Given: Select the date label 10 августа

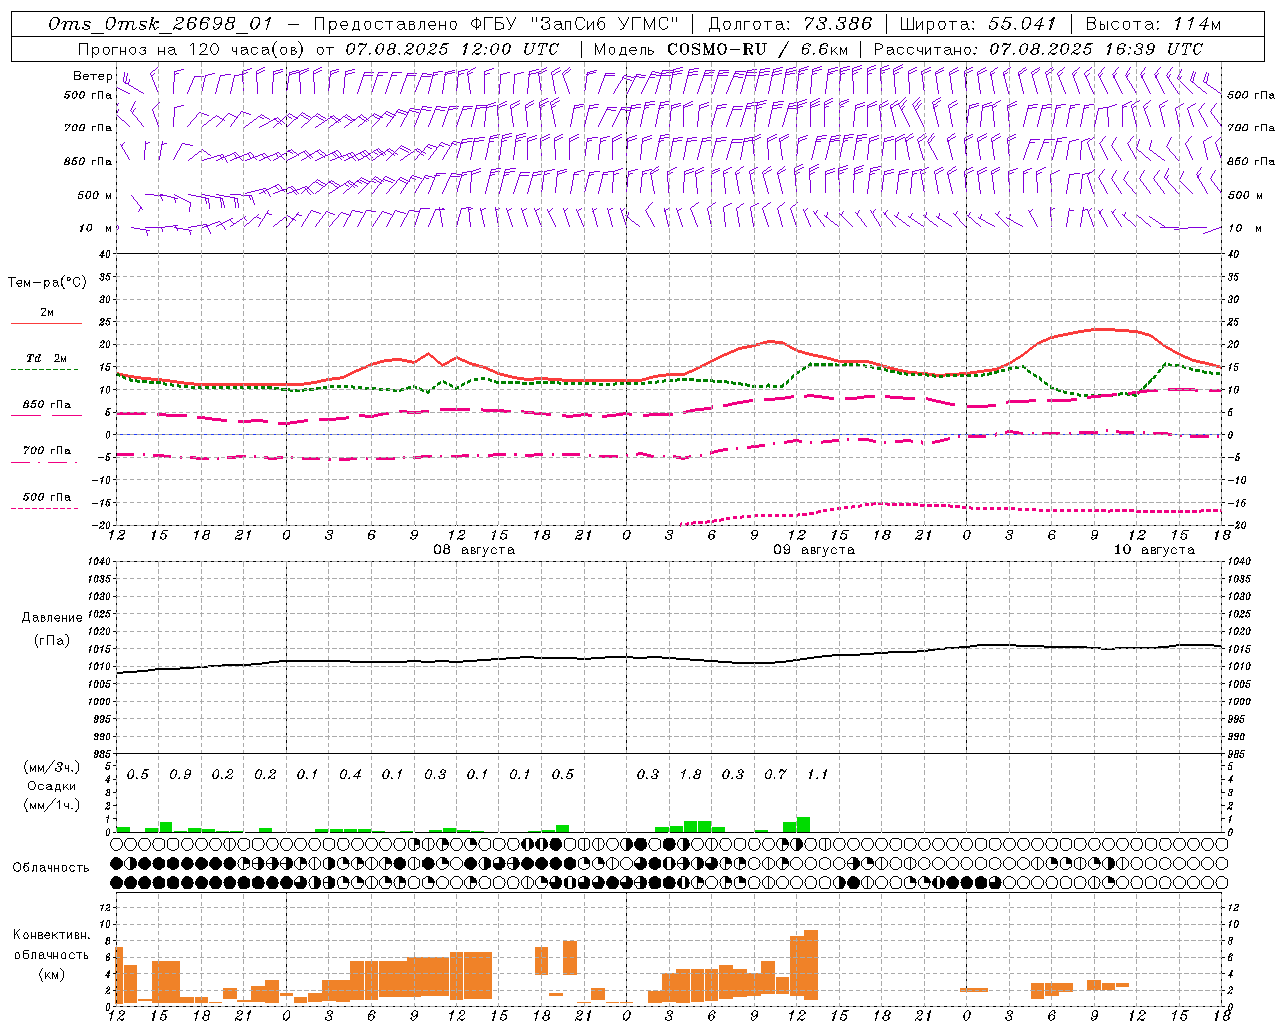Looking at the screenshot, I should click(x=1154, y=550).
